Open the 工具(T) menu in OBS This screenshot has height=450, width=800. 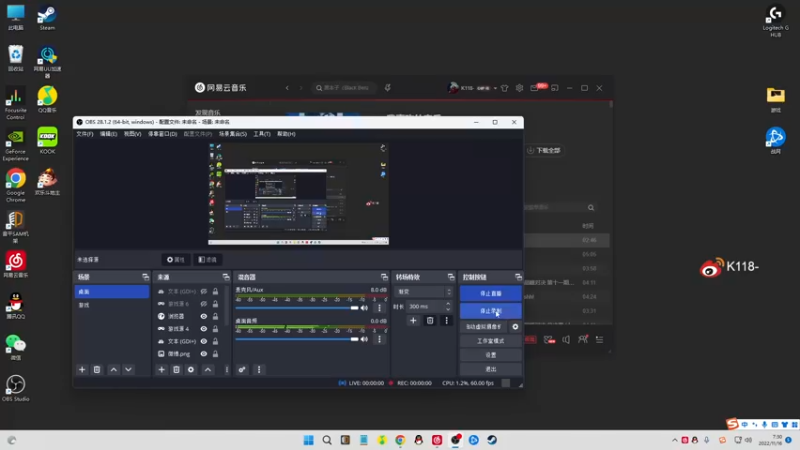262,134
